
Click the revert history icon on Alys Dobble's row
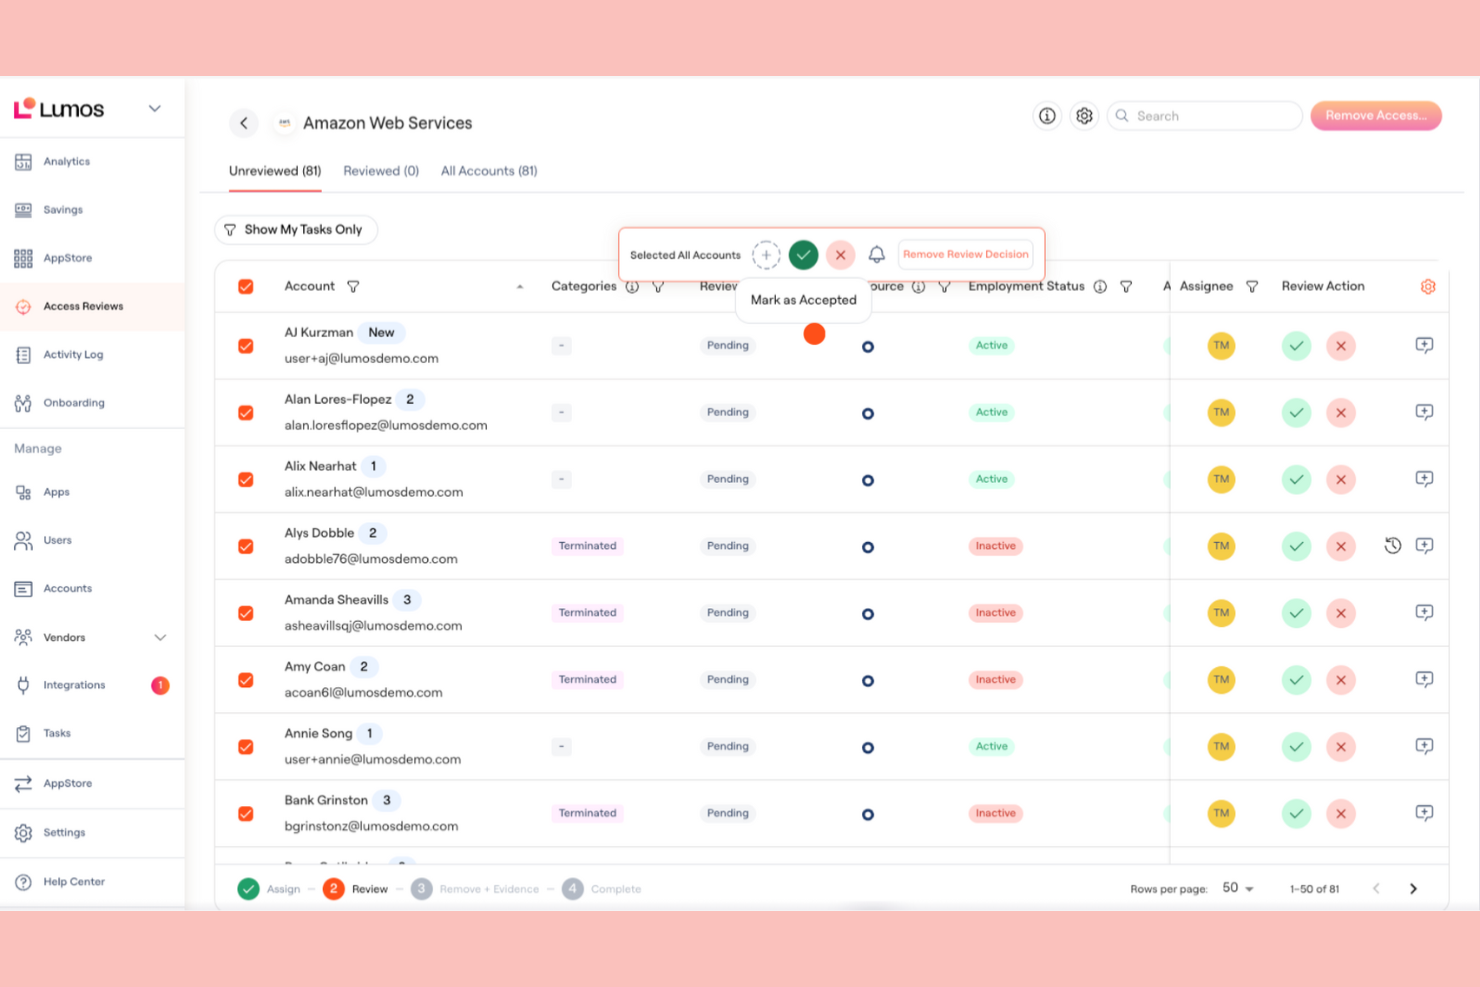coord(1392,546)
